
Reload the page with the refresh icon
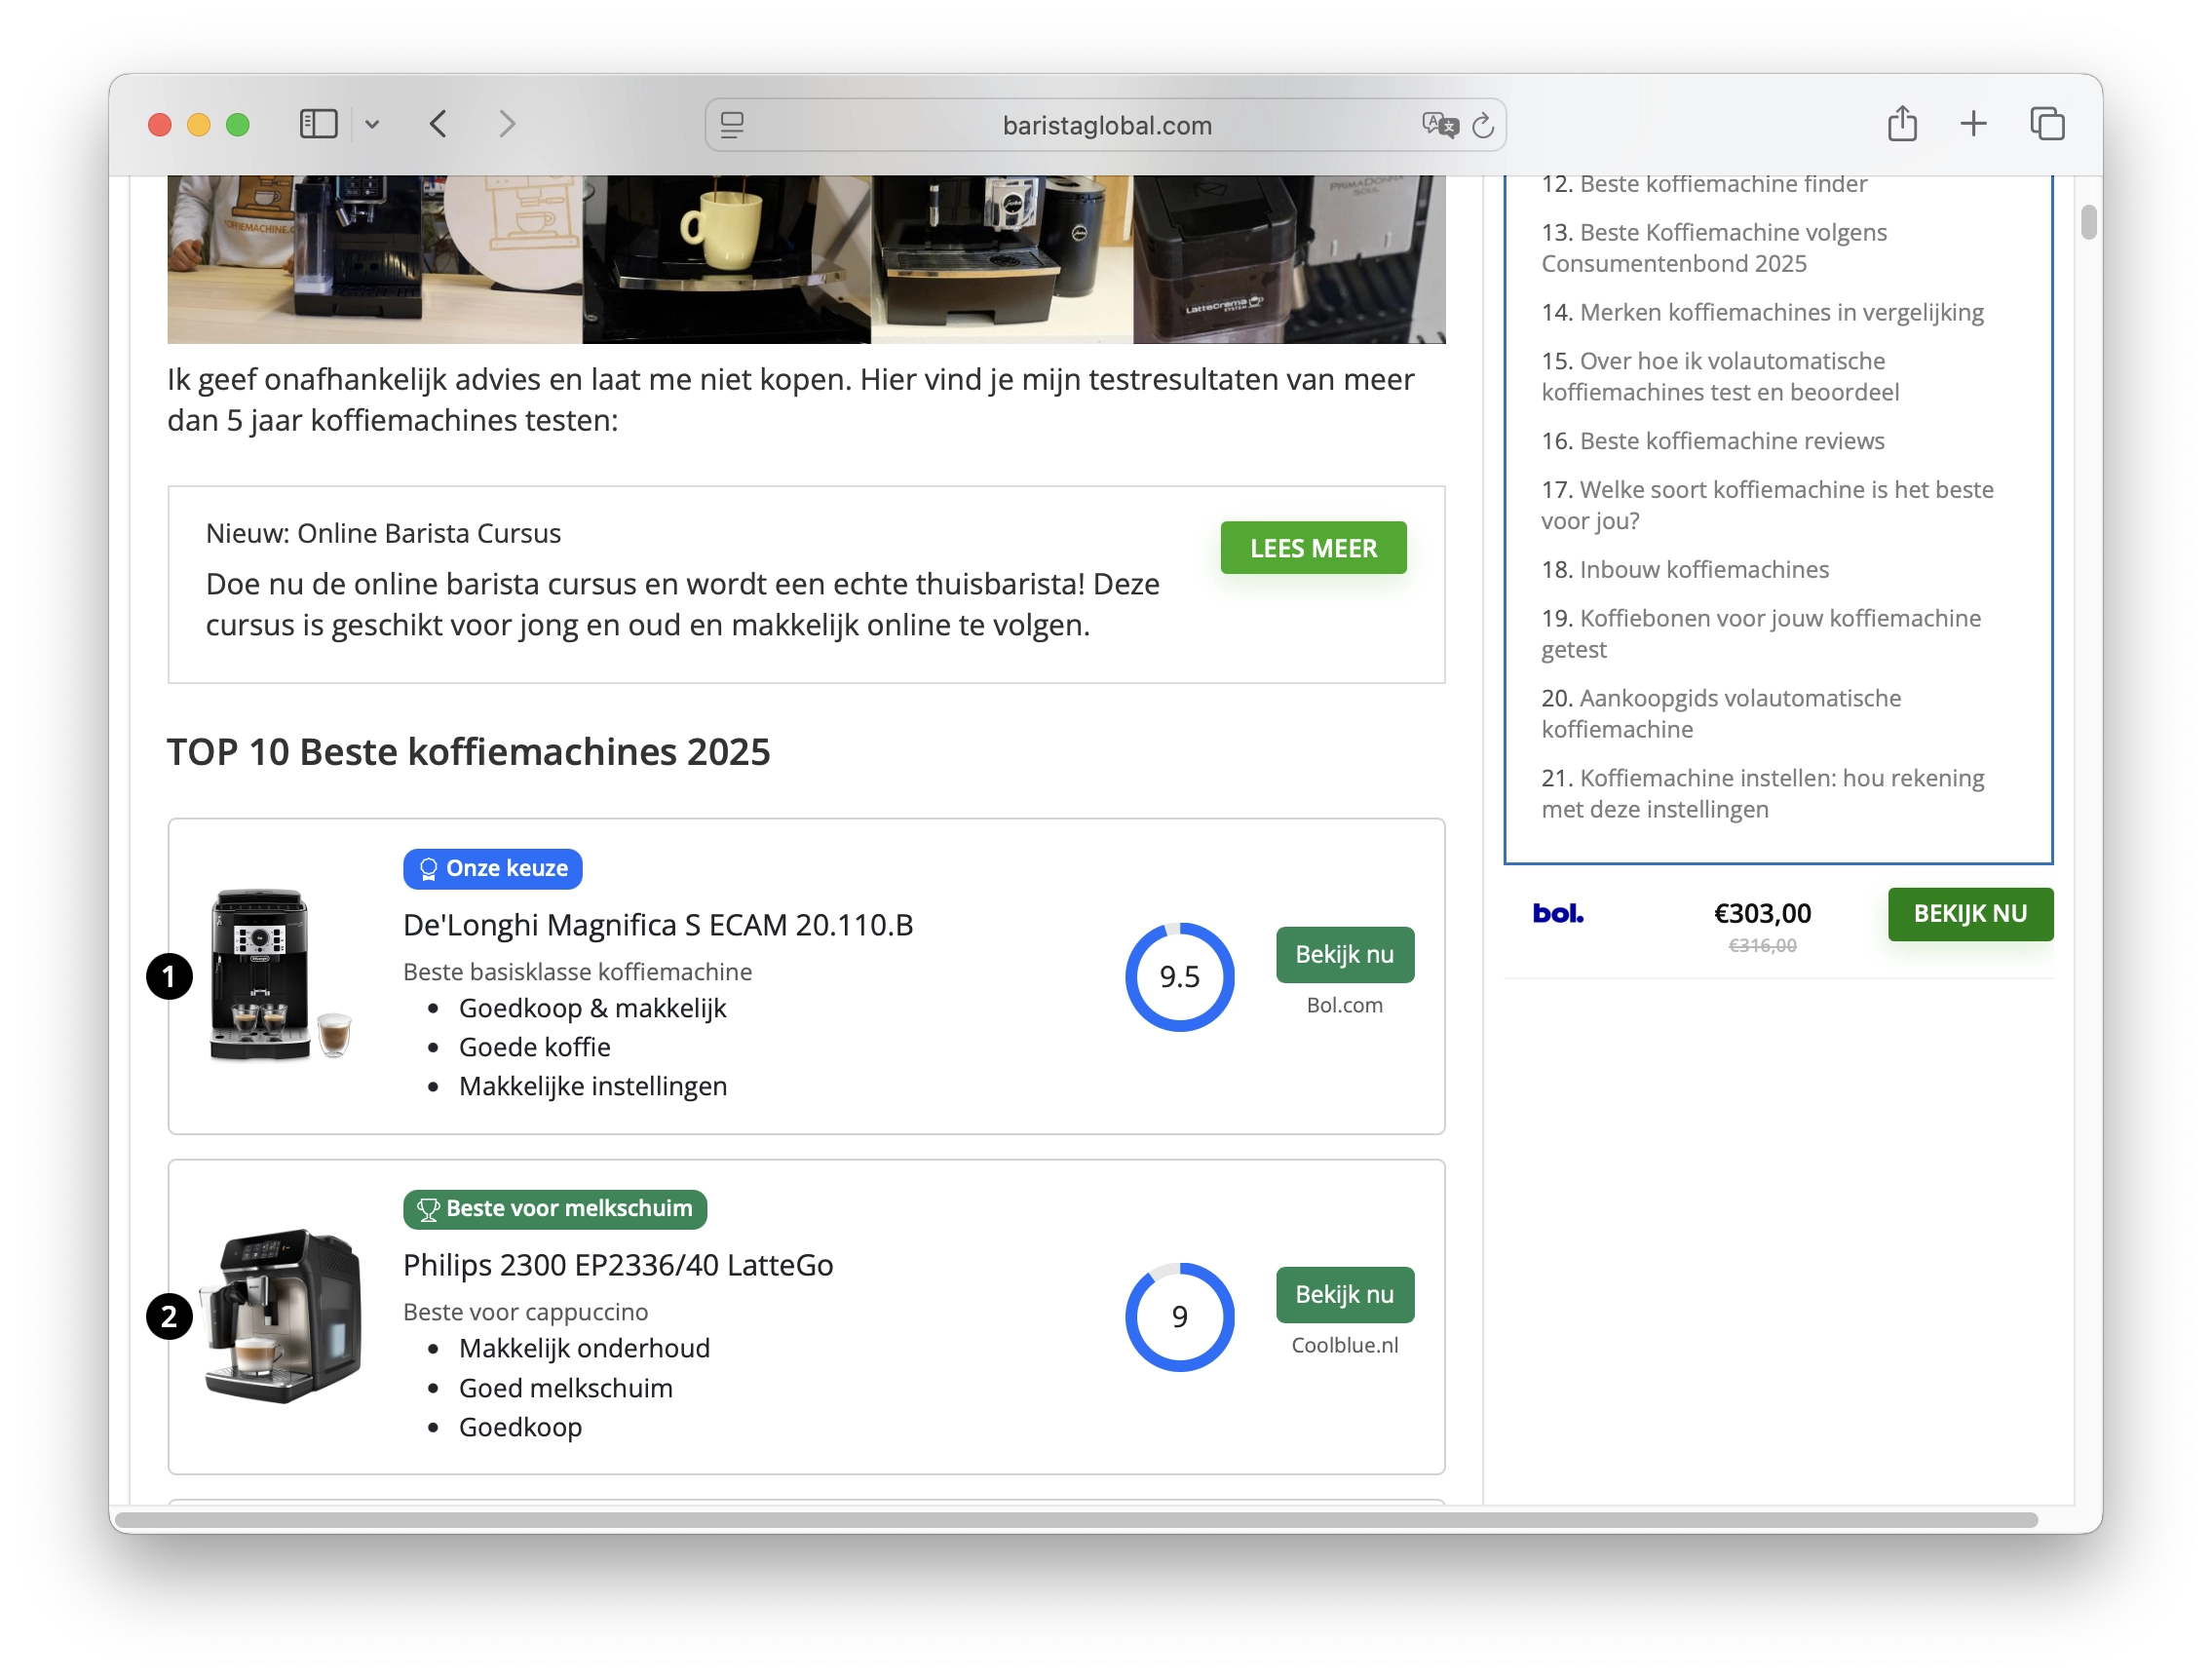1483,125
